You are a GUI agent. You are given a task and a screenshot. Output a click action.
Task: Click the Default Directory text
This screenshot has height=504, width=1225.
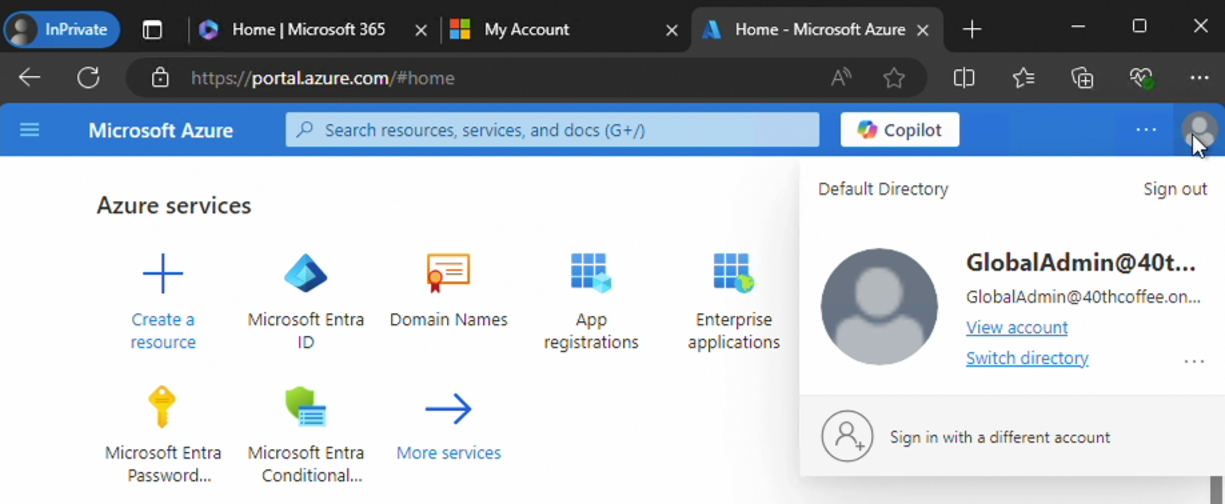[x=883, y=189]
